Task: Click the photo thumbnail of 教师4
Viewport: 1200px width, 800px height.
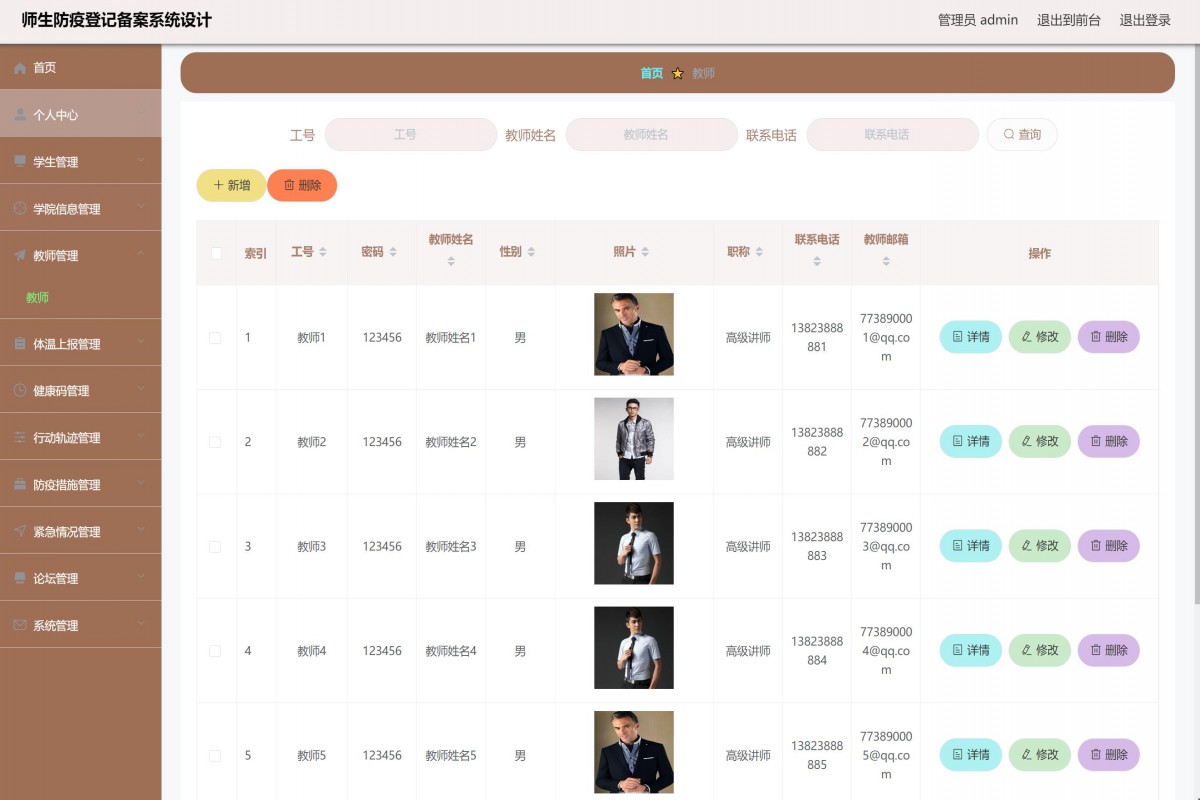Action: tap(633, 647)
